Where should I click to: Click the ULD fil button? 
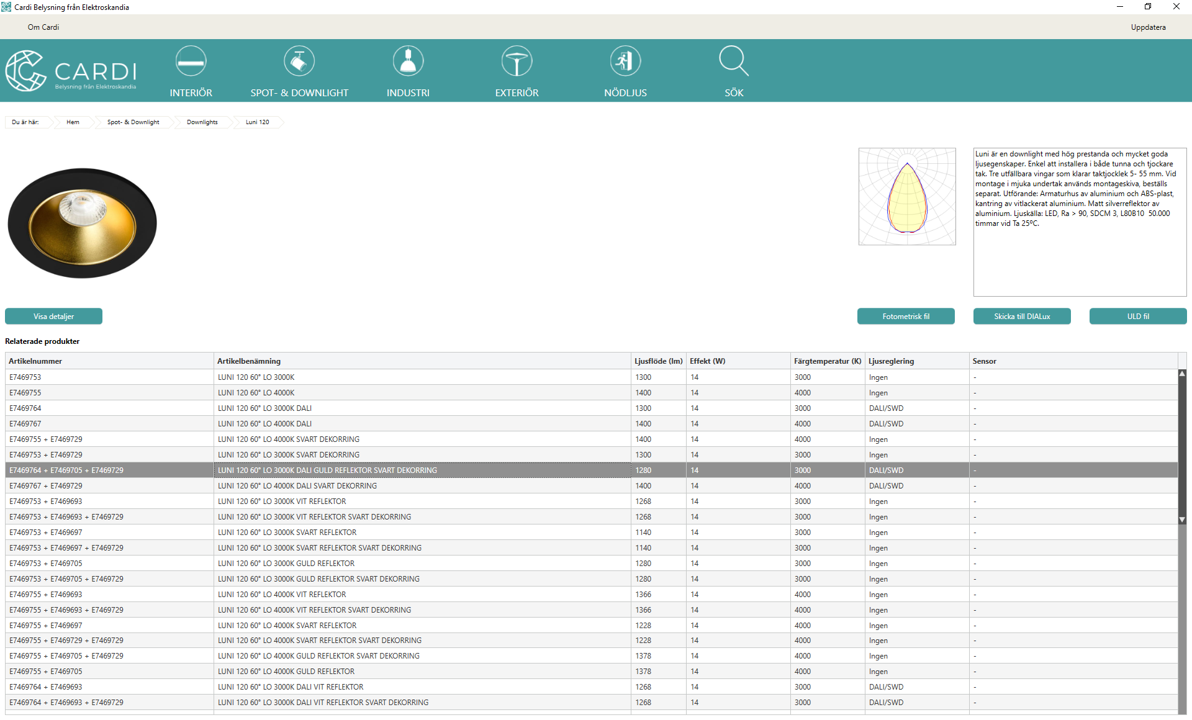pos(1138,316)
